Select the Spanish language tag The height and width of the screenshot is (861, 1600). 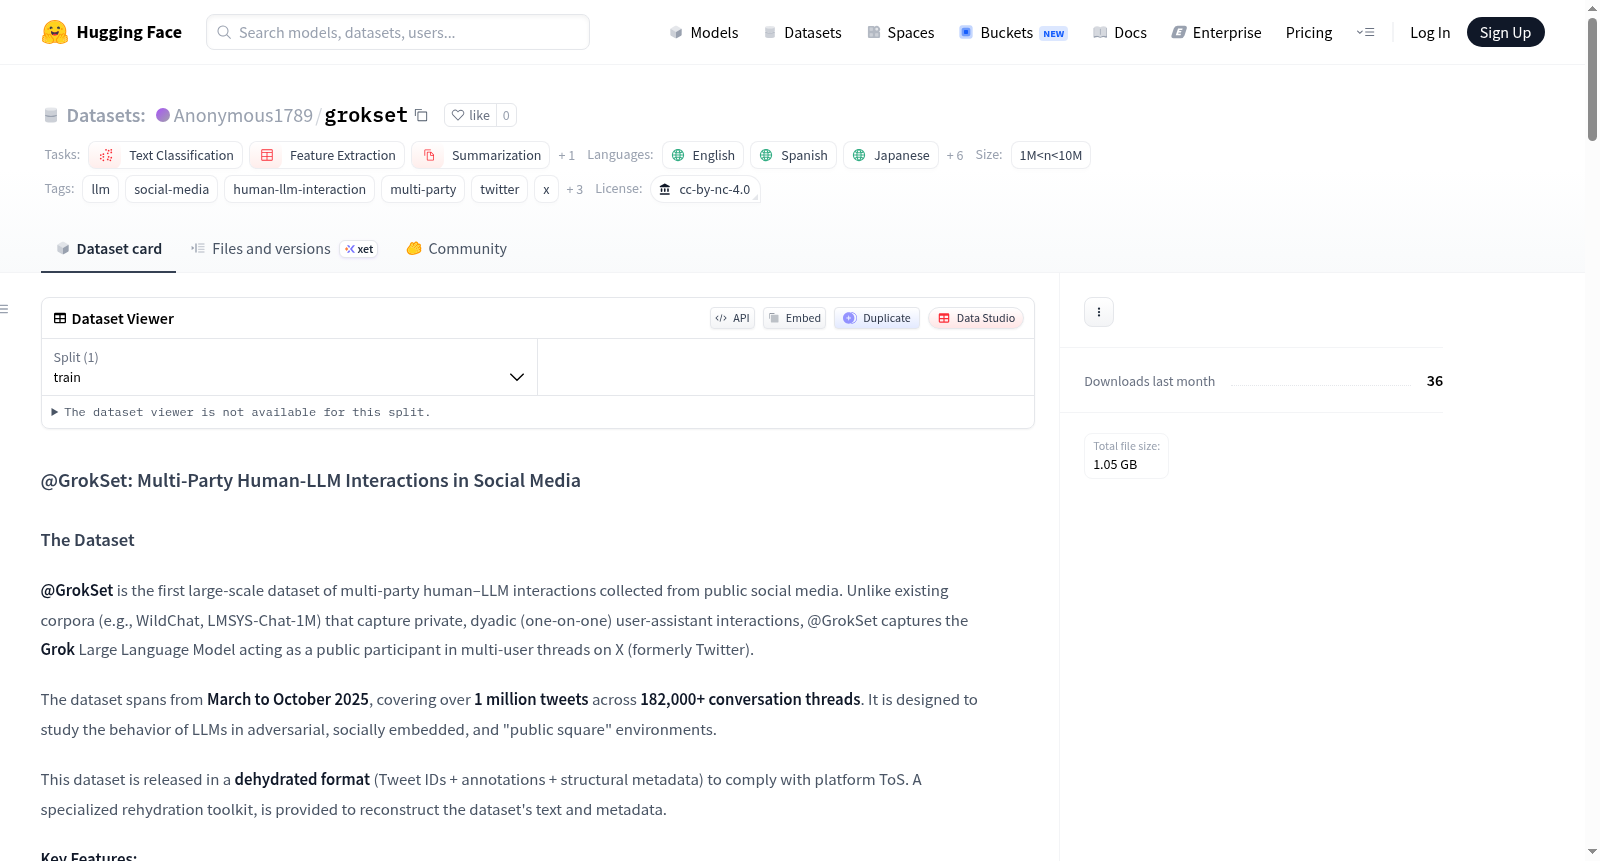tap(793, 155)
